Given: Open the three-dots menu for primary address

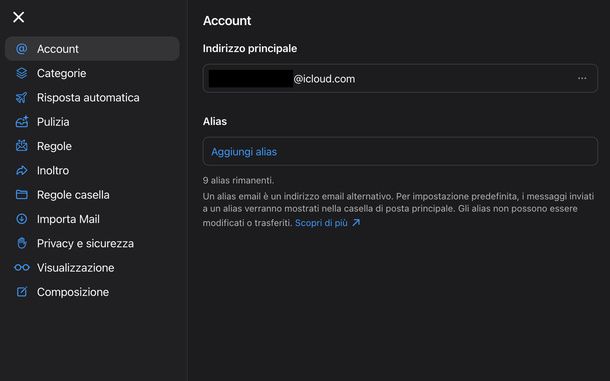Looking at the screenshot, I should pos(582,78).
